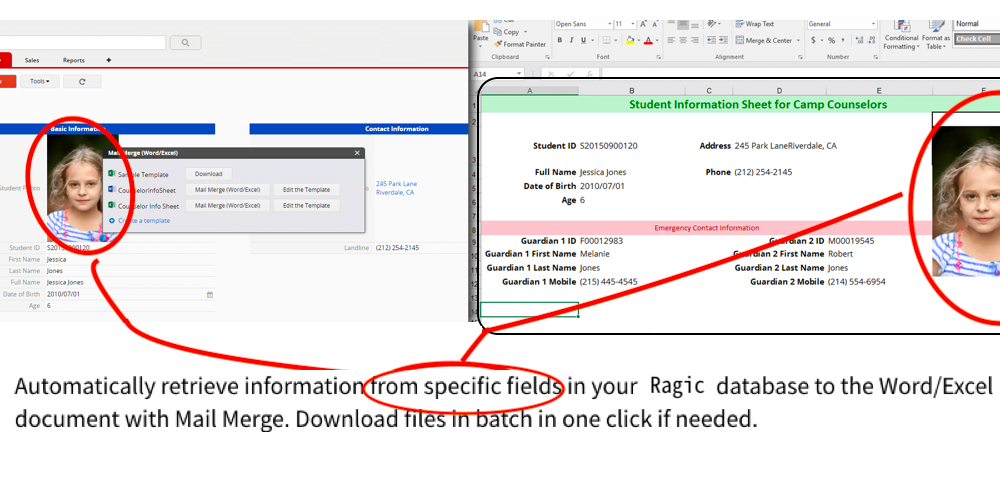Click the Create a template link
Image resolution: width=1000 pixels, height=500 pixels.
[143, 221]
